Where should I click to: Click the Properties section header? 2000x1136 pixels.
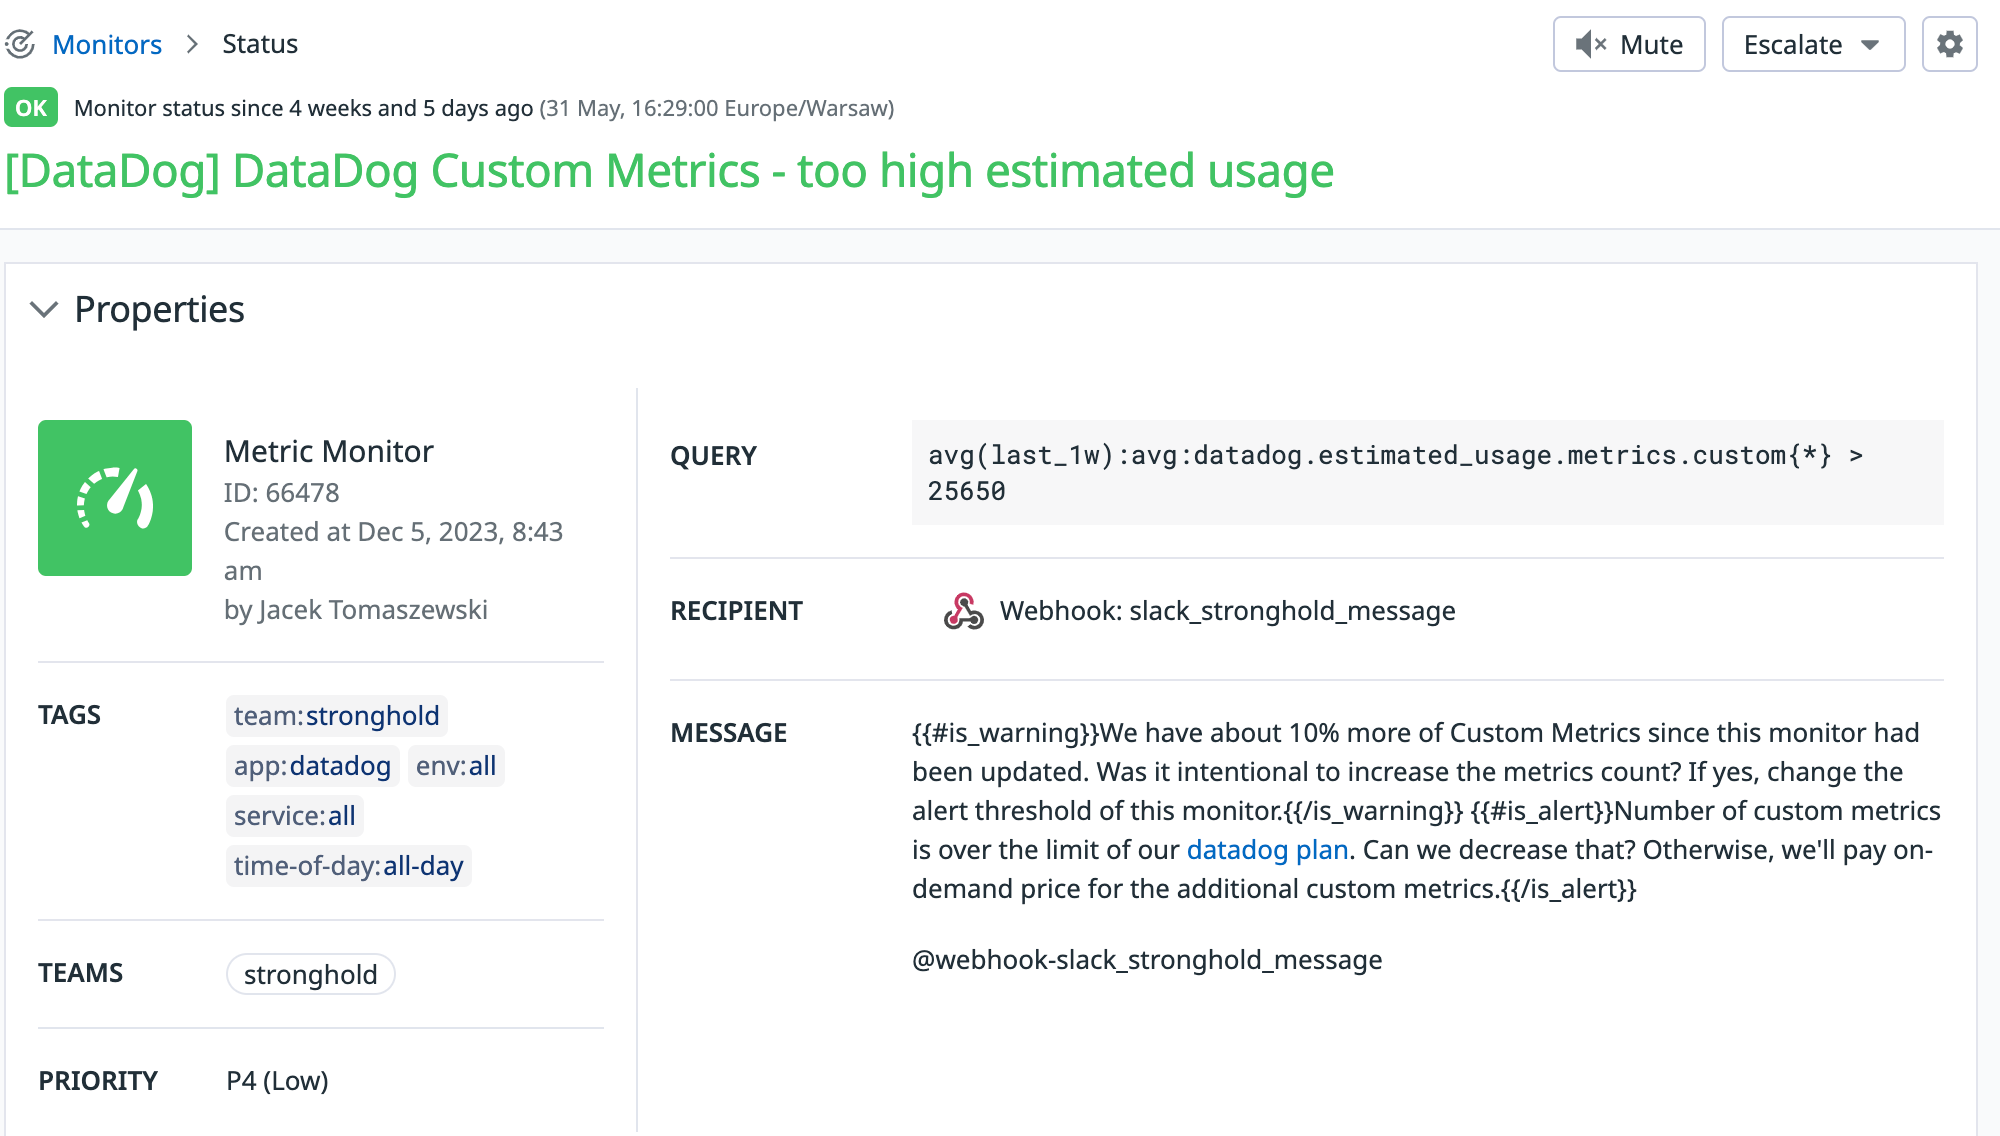pyautogui.click(x=159, y=309)
